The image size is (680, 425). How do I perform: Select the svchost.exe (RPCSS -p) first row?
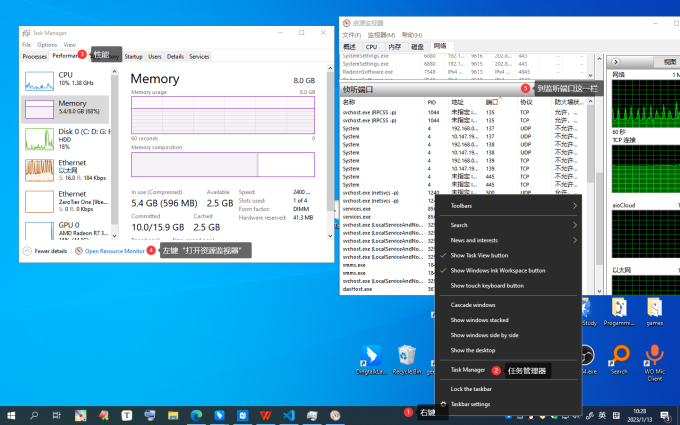tap(462, 112)
